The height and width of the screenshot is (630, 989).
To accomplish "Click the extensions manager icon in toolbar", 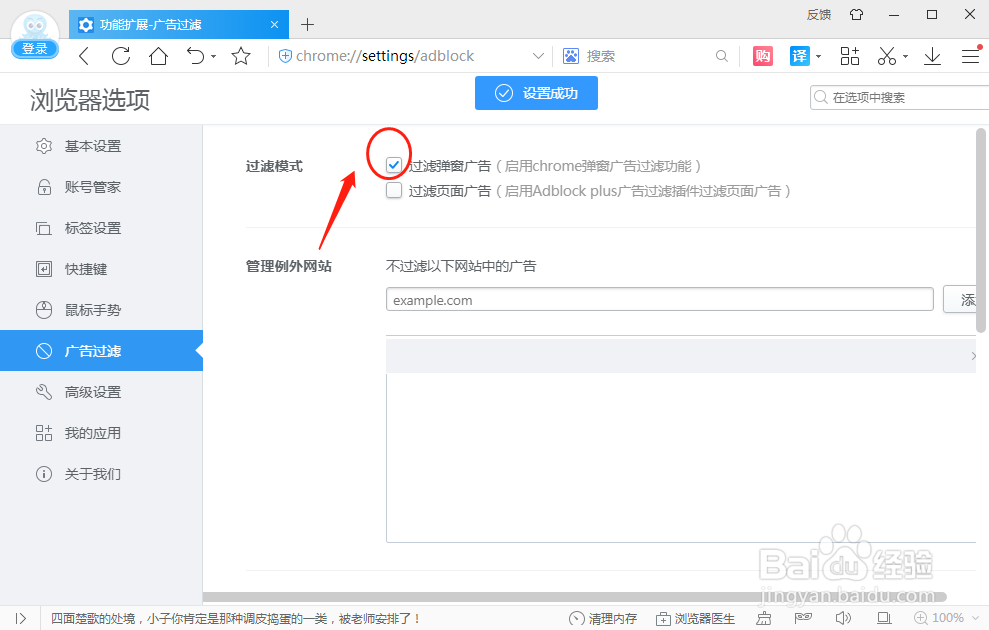I will [x=849, y=56].
